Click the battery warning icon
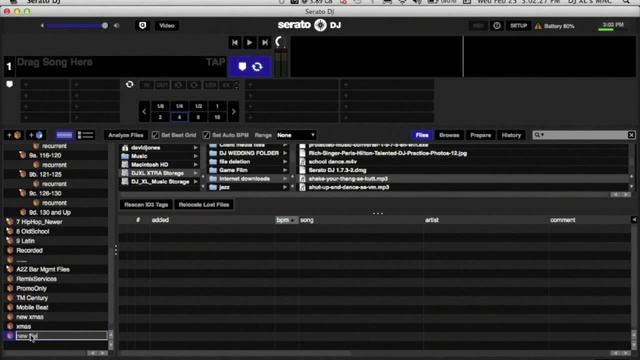The image size is (640, 360). coord(538,26)
